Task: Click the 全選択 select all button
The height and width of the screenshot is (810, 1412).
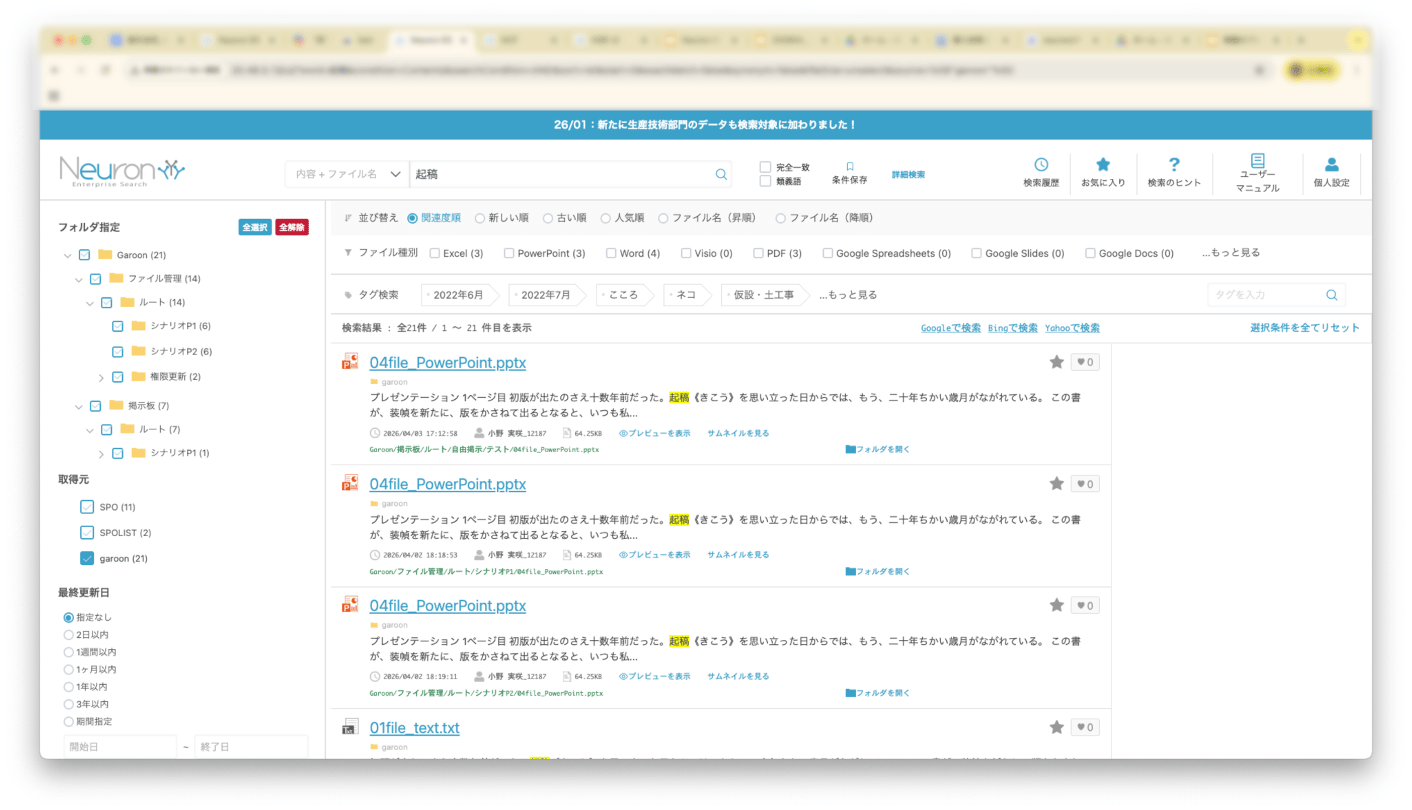Action: tap(254, 227)
